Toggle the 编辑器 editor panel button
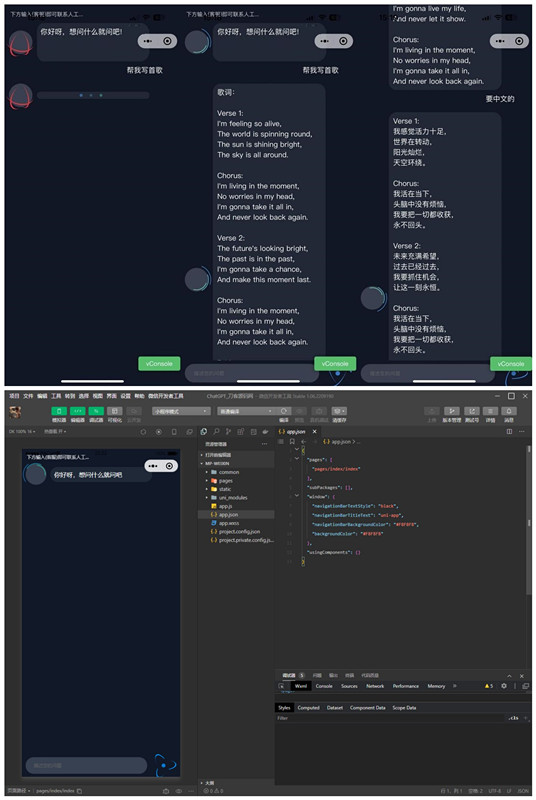536x800 pixels. (x=77, y=411)
